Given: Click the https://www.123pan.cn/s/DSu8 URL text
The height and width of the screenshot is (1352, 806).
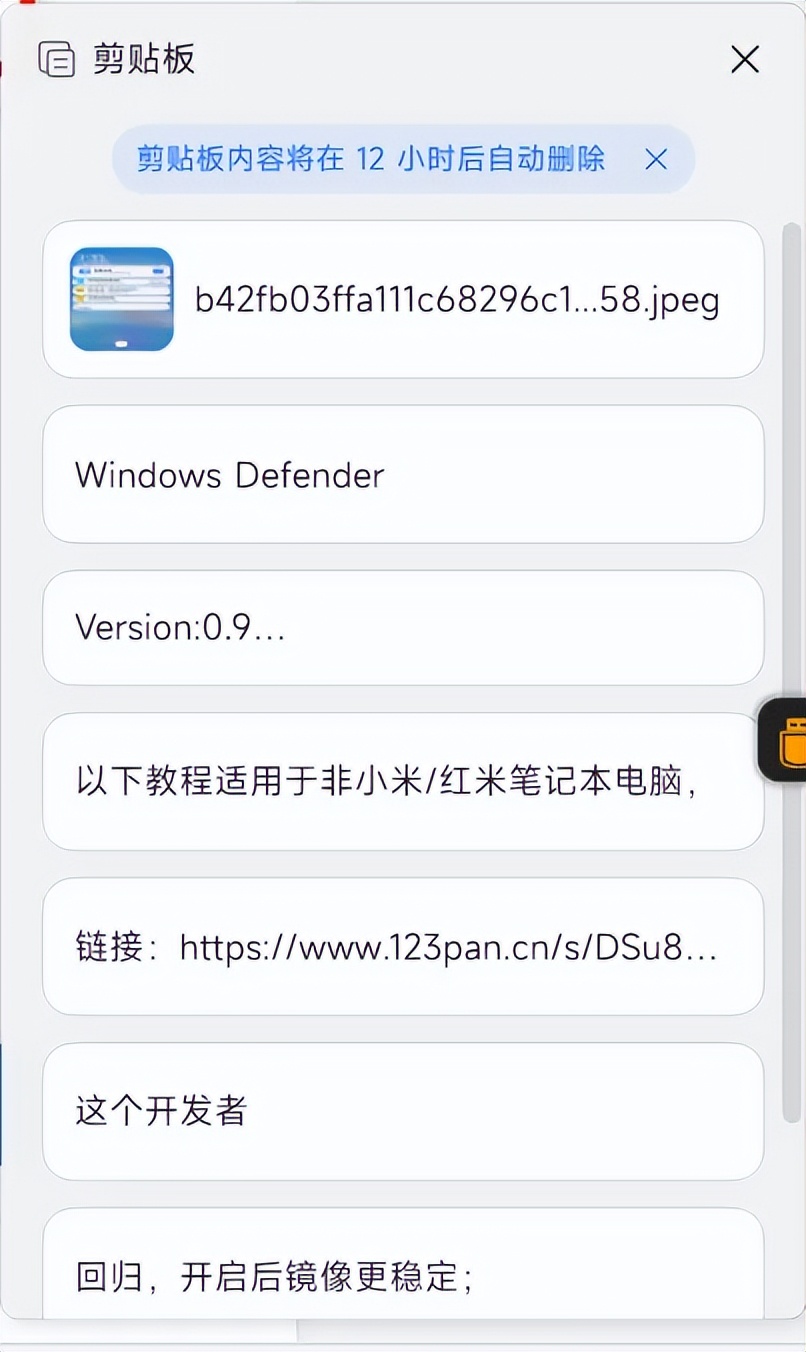Looking at the screenshot, I should click(x=448, y=947).
